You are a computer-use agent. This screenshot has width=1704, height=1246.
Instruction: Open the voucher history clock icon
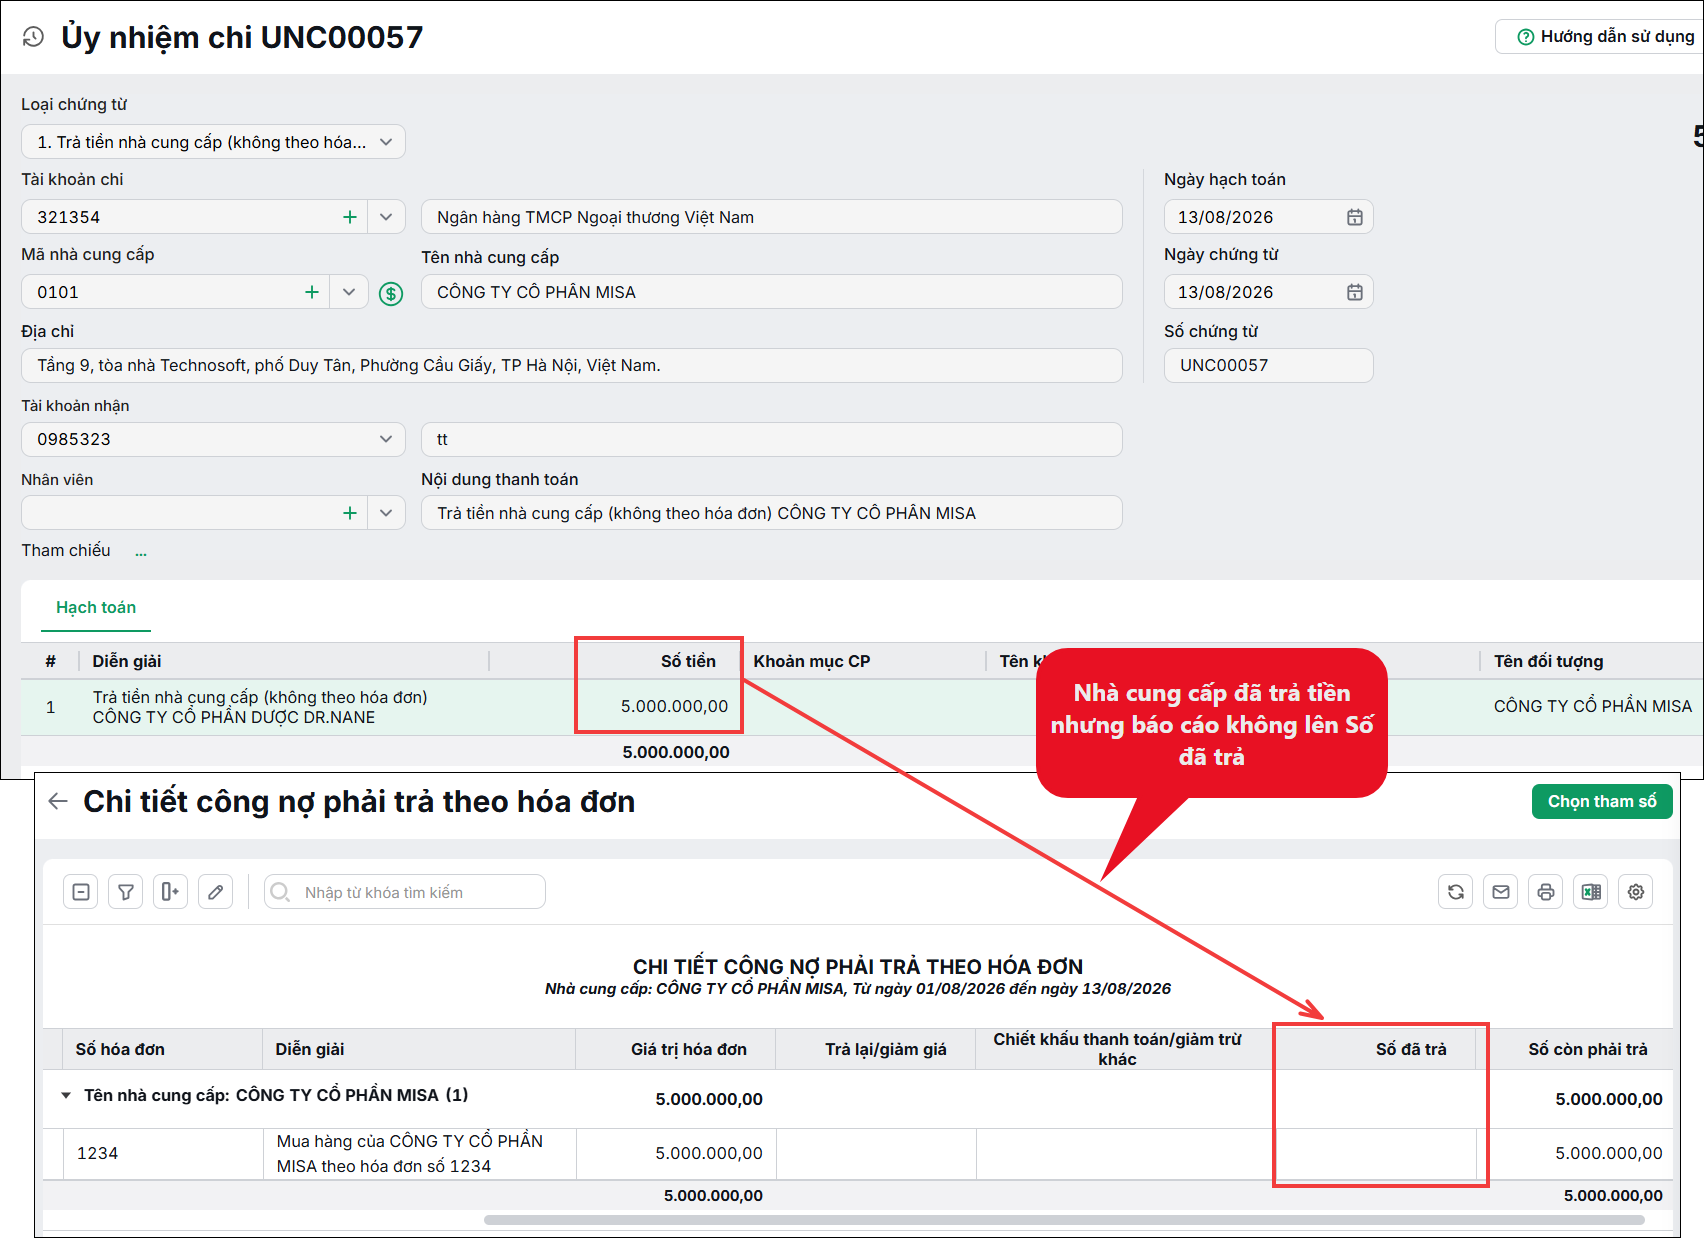[x=33, y=37]
